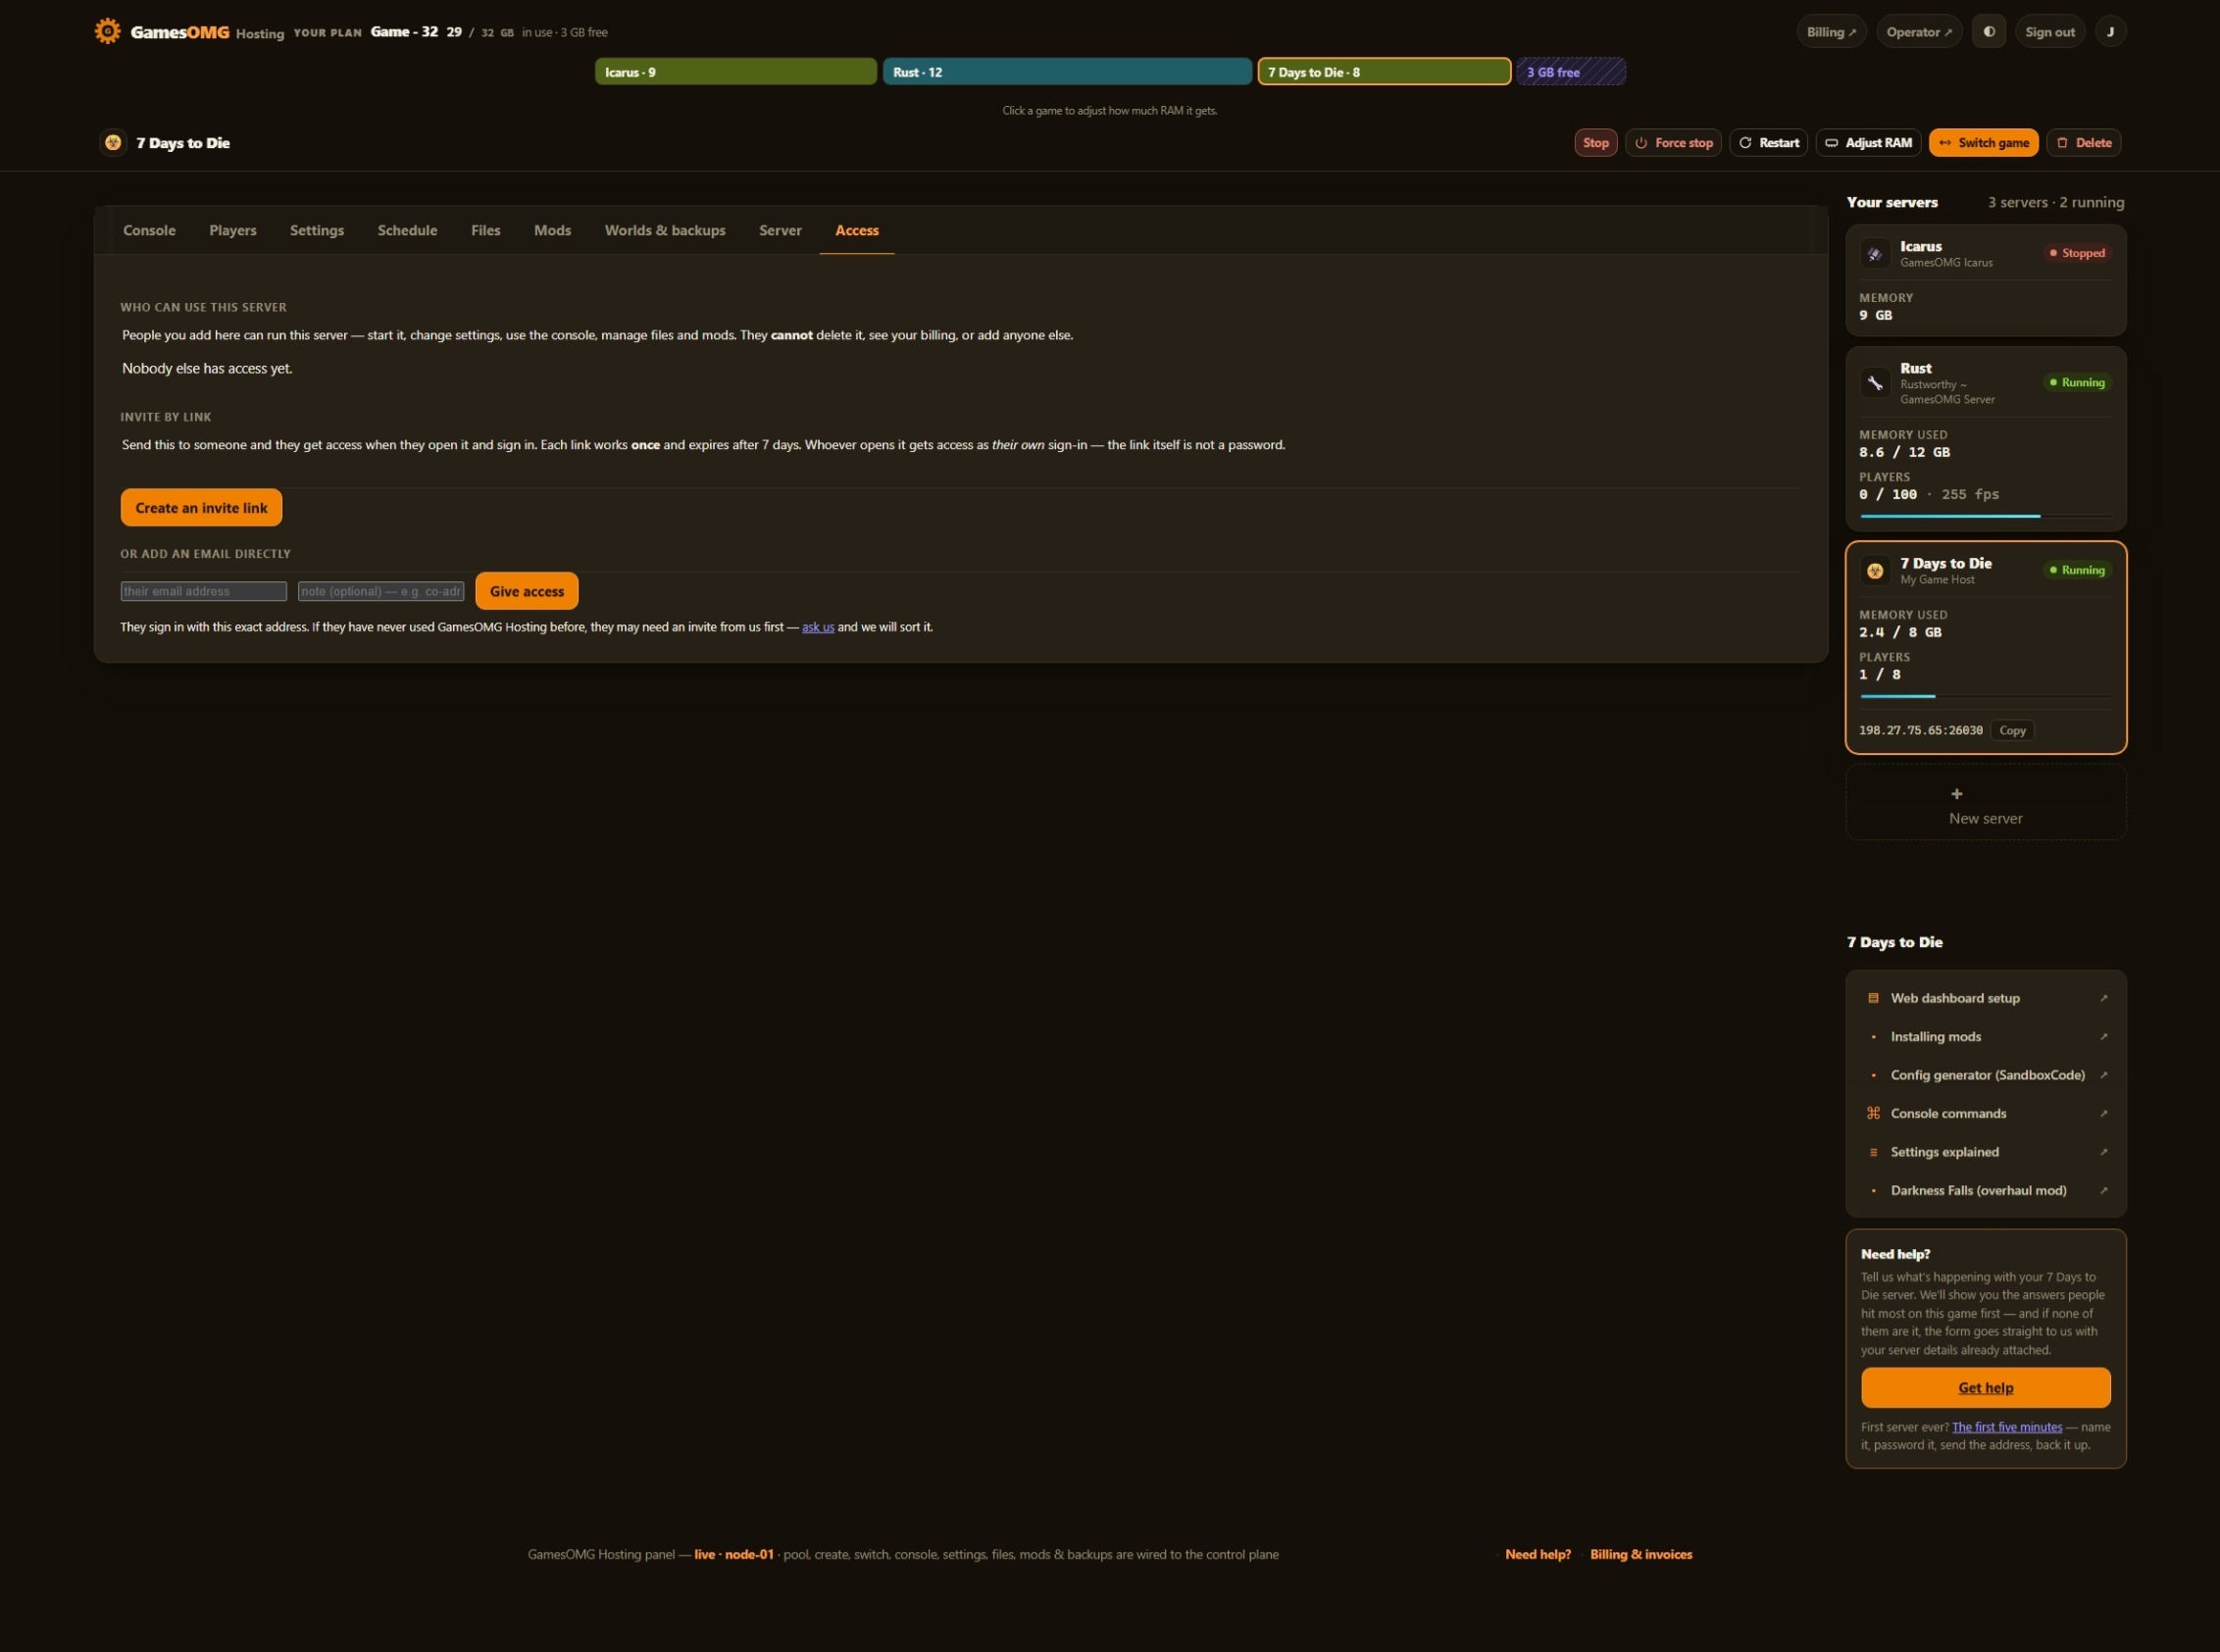
Task: Open the Billing & invoices footer link
Action: [x=1641, y=1554]
